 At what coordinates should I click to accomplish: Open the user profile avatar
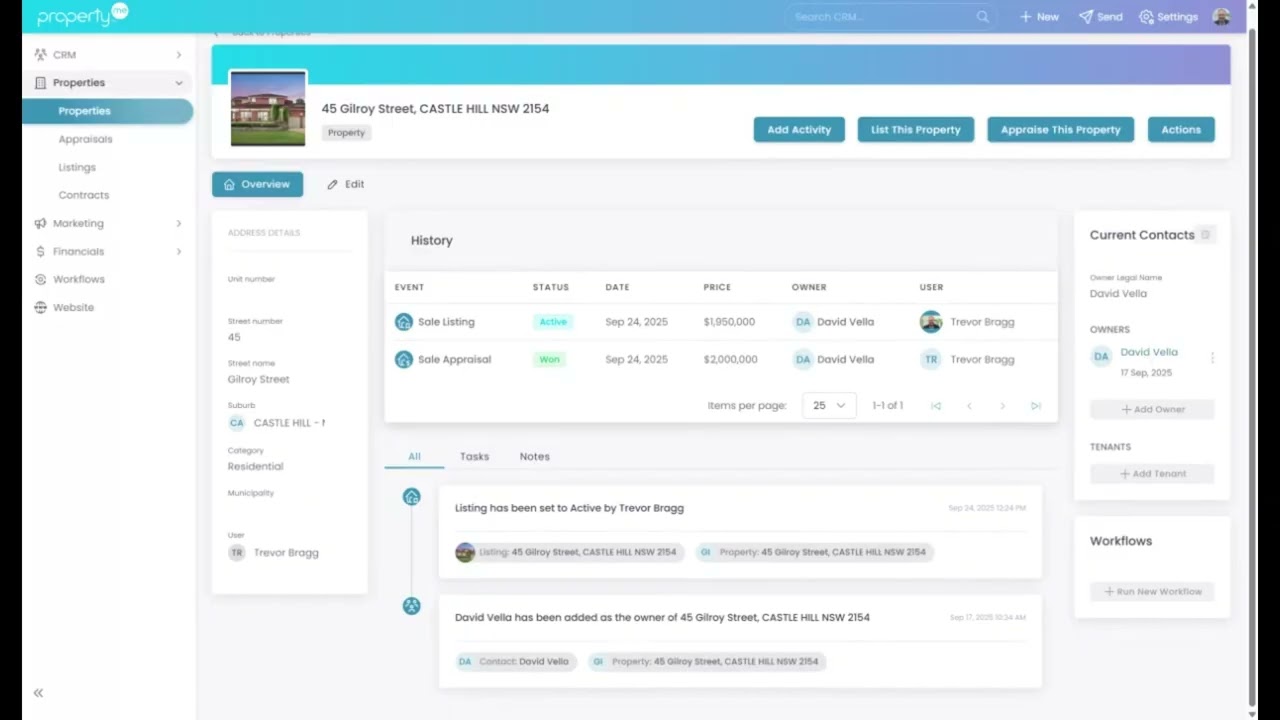(1221, 17)
